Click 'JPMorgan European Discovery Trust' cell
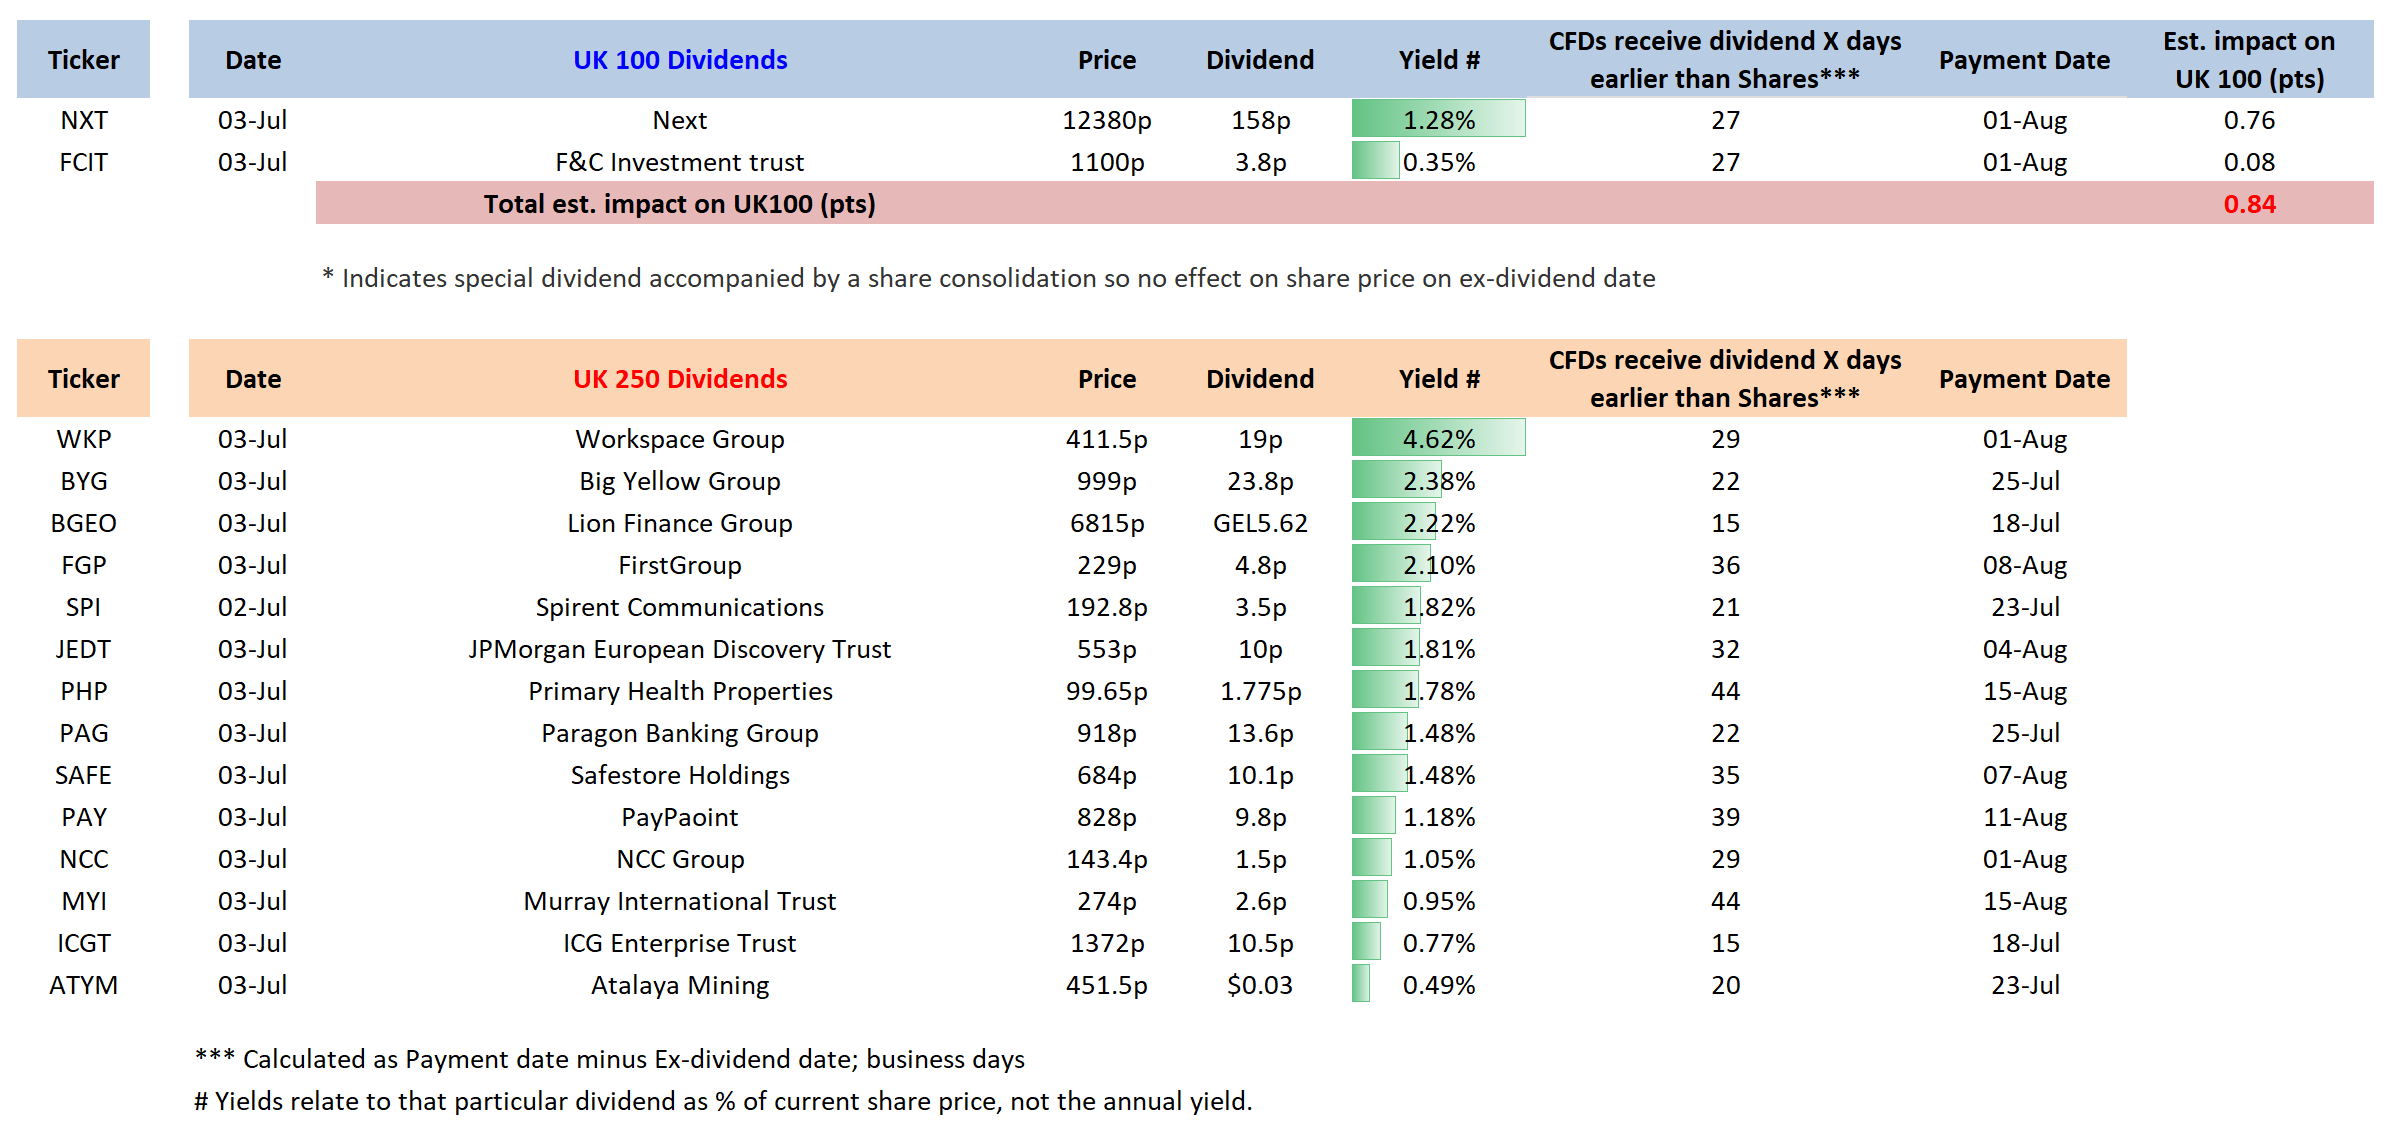 [x=680, y=649]
